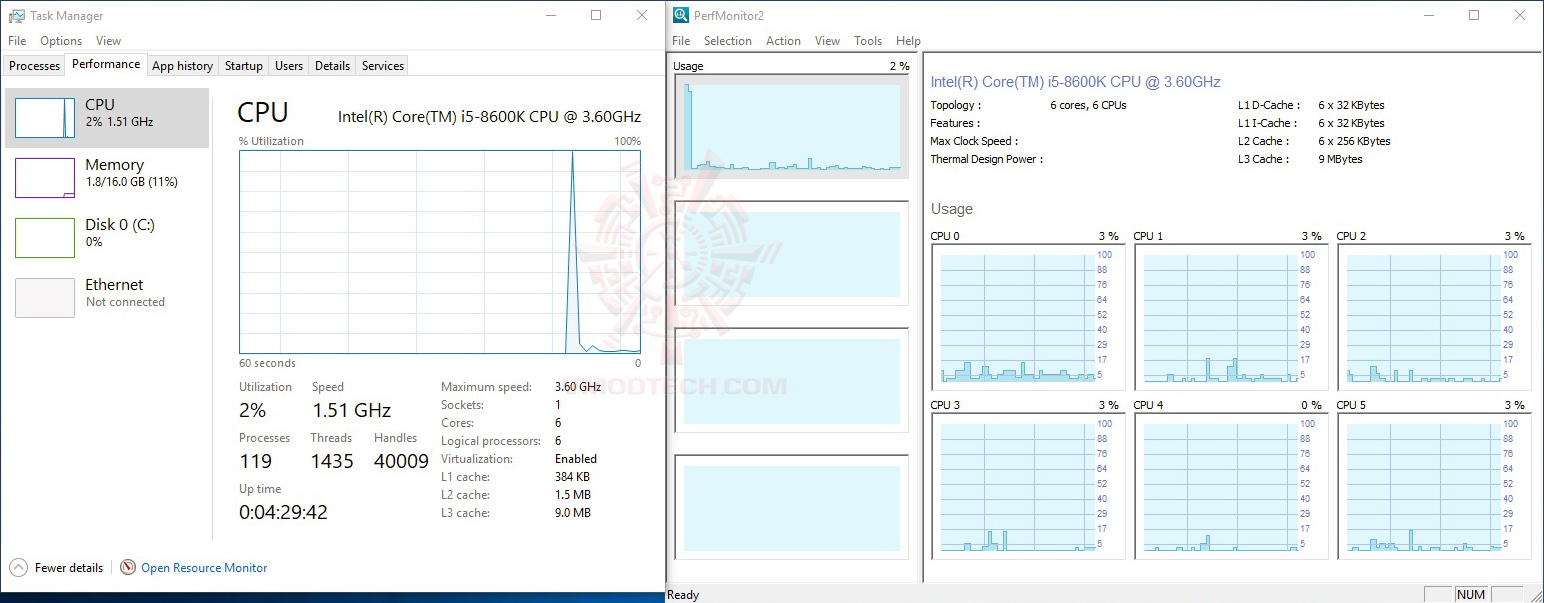Image resolution: width=1544 pixels, height=603 pixels.
Task: Select the CPU mini graph thumbnail in Task Manager
Action: (x=45, y=117)
